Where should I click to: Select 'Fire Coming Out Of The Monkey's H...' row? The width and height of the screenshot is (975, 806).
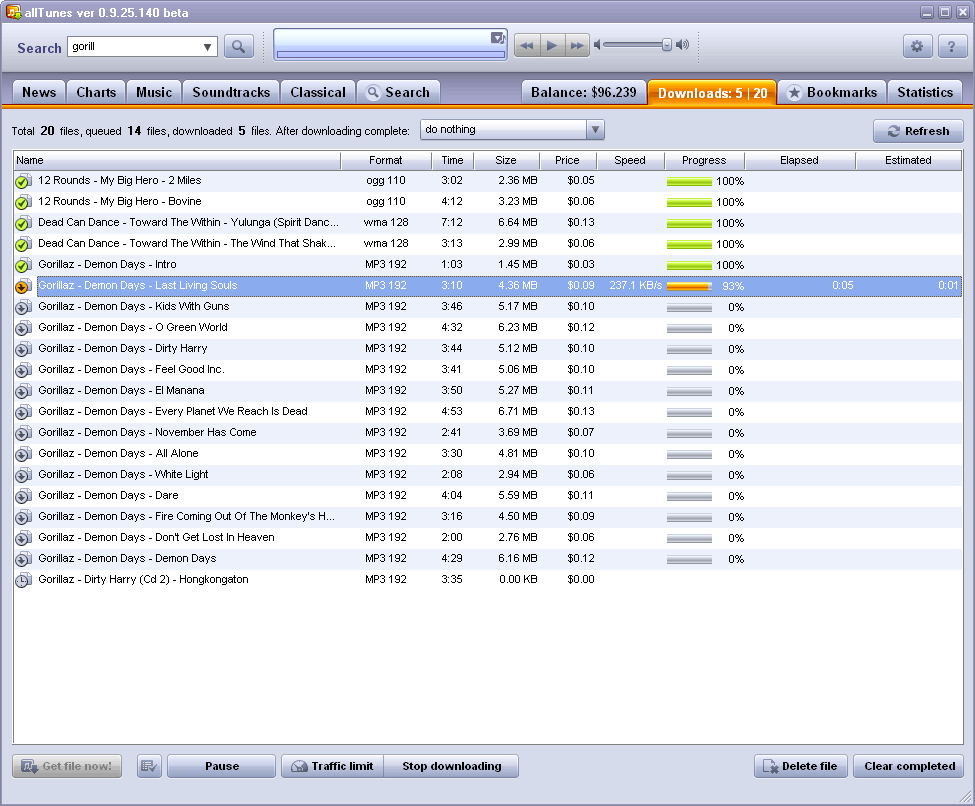click(488, 516)
